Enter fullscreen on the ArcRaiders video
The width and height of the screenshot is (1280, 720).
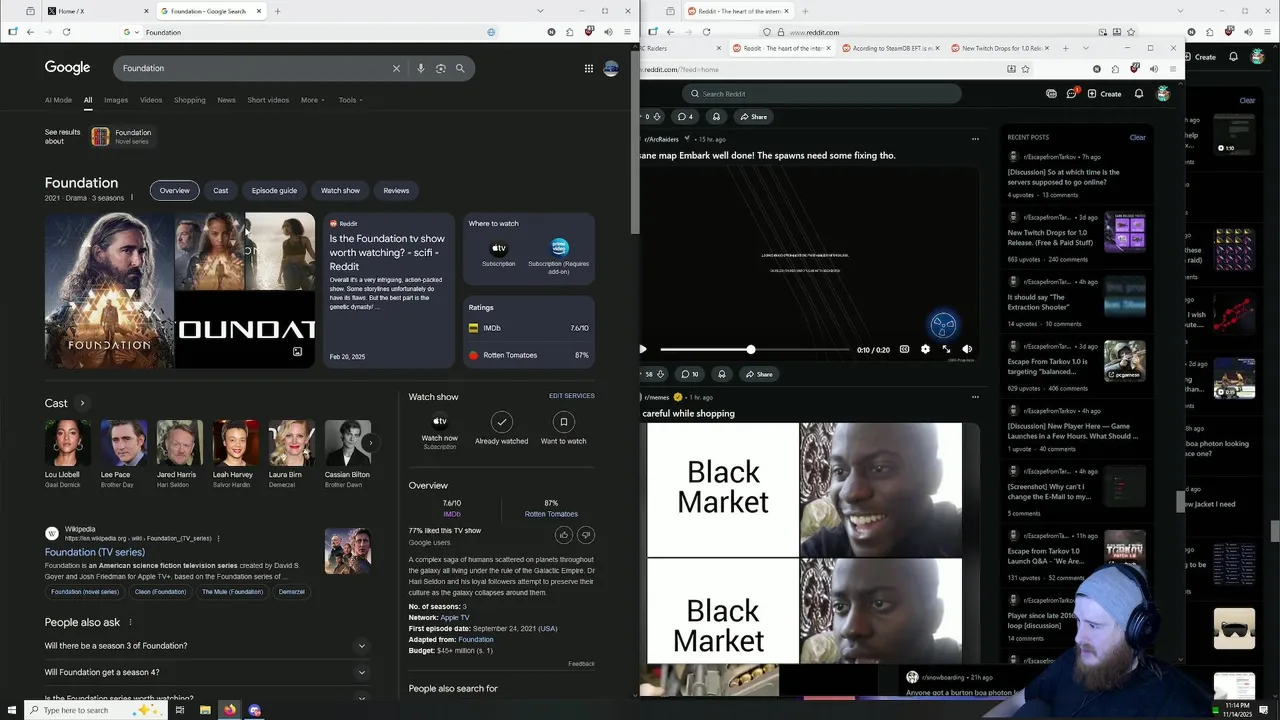tap(946, 349)
